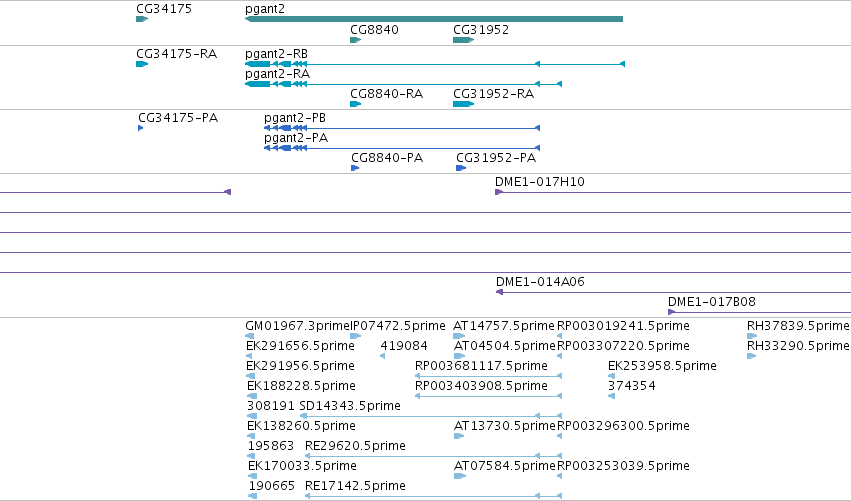
Task: Select the DME1-017B08 clone label
Action: point(712,302)
